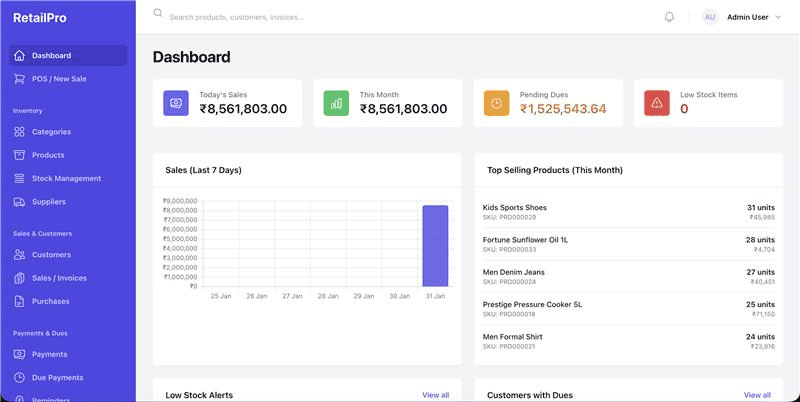Open the Categories section
The width and height of the screenshot is (800, 402).
pos(51,132)
